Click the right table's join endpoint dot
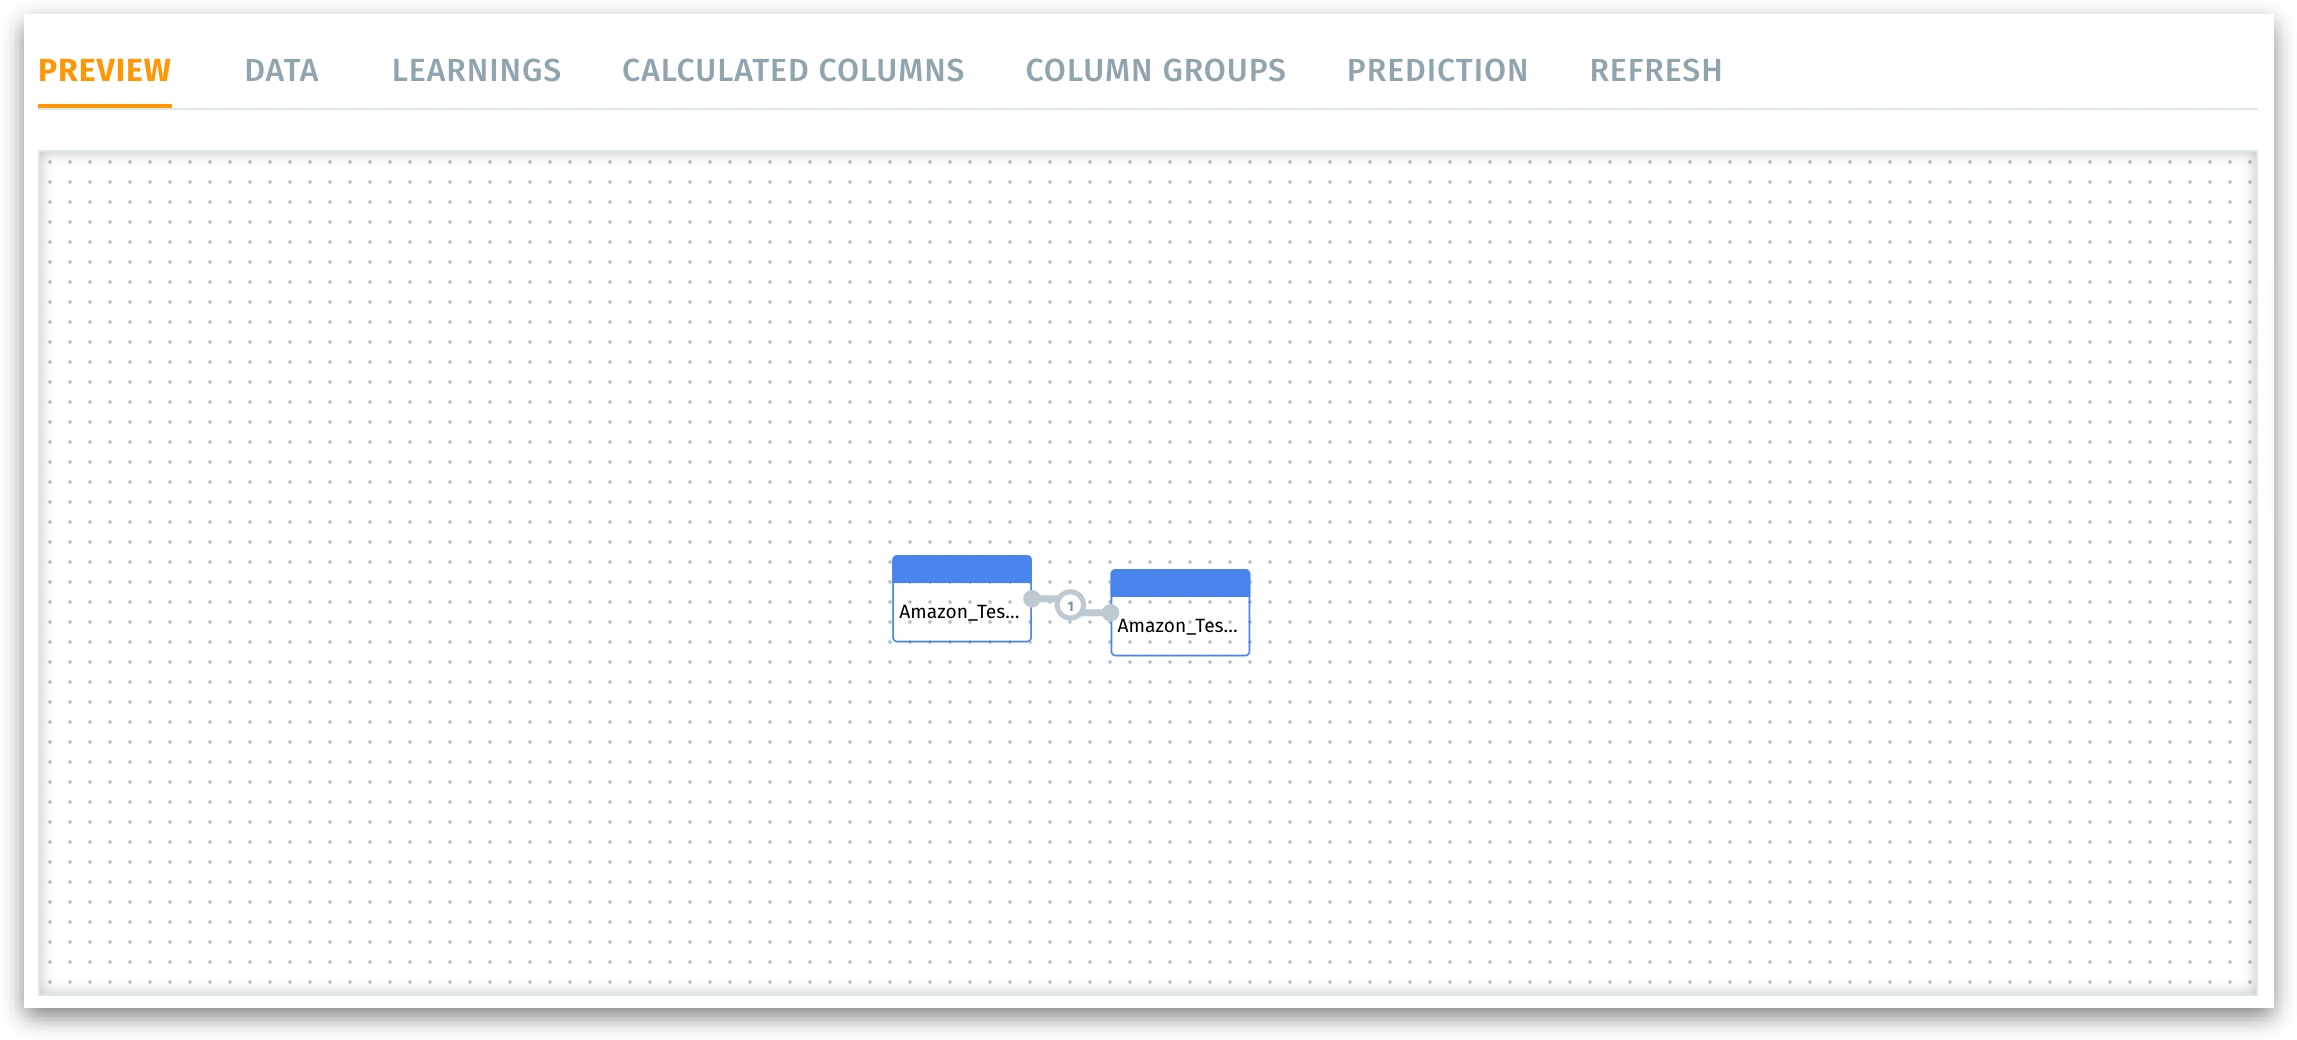 pos(1110,612)
